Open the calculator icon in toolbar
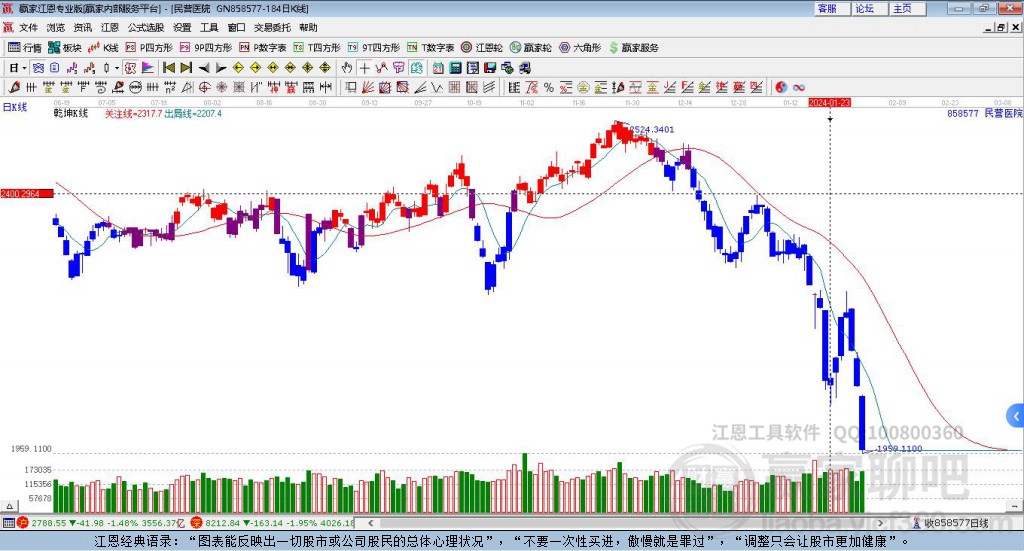This screenshot has width=1024, height=551. 455,68
